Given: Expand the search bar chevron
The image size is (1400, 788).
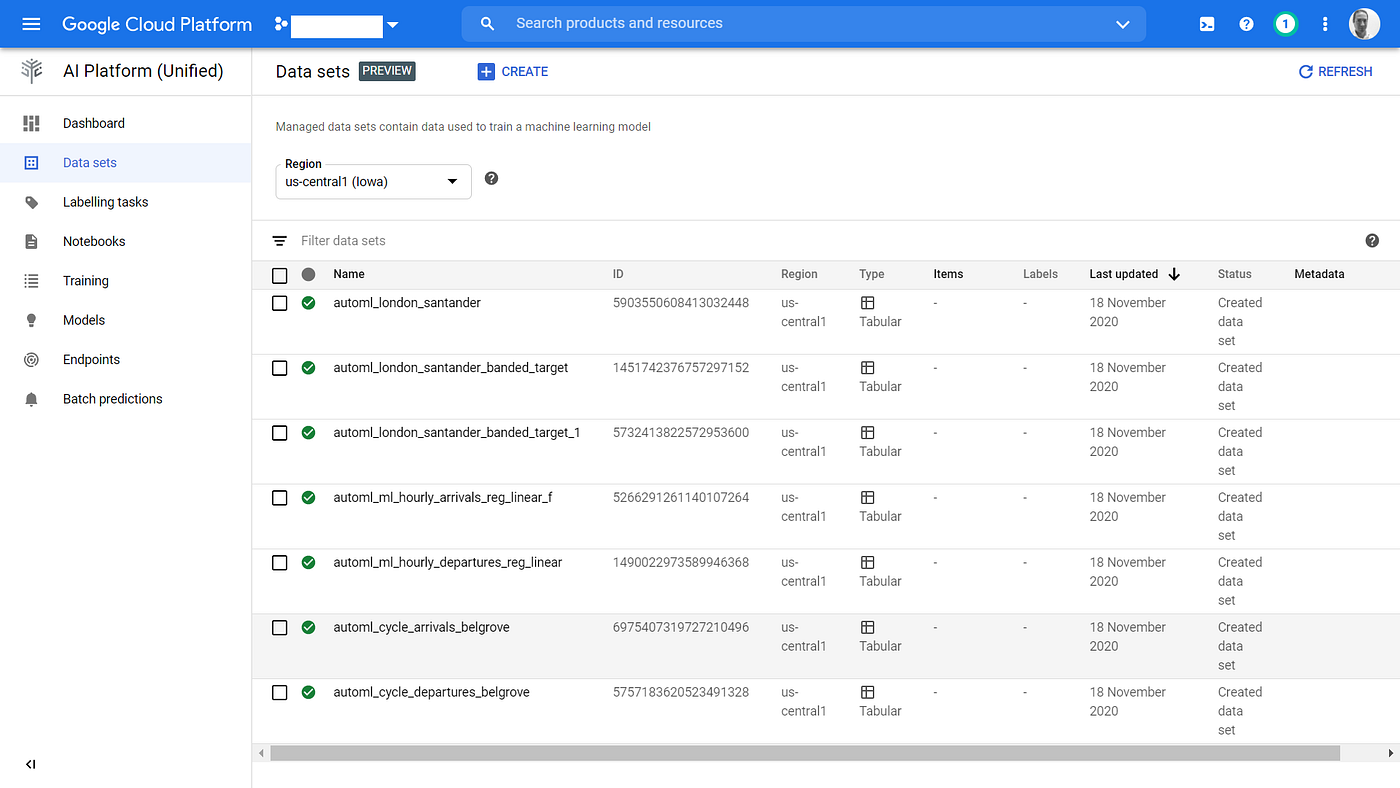Looking at the screenshot, I should click(x=1122, y=24).
